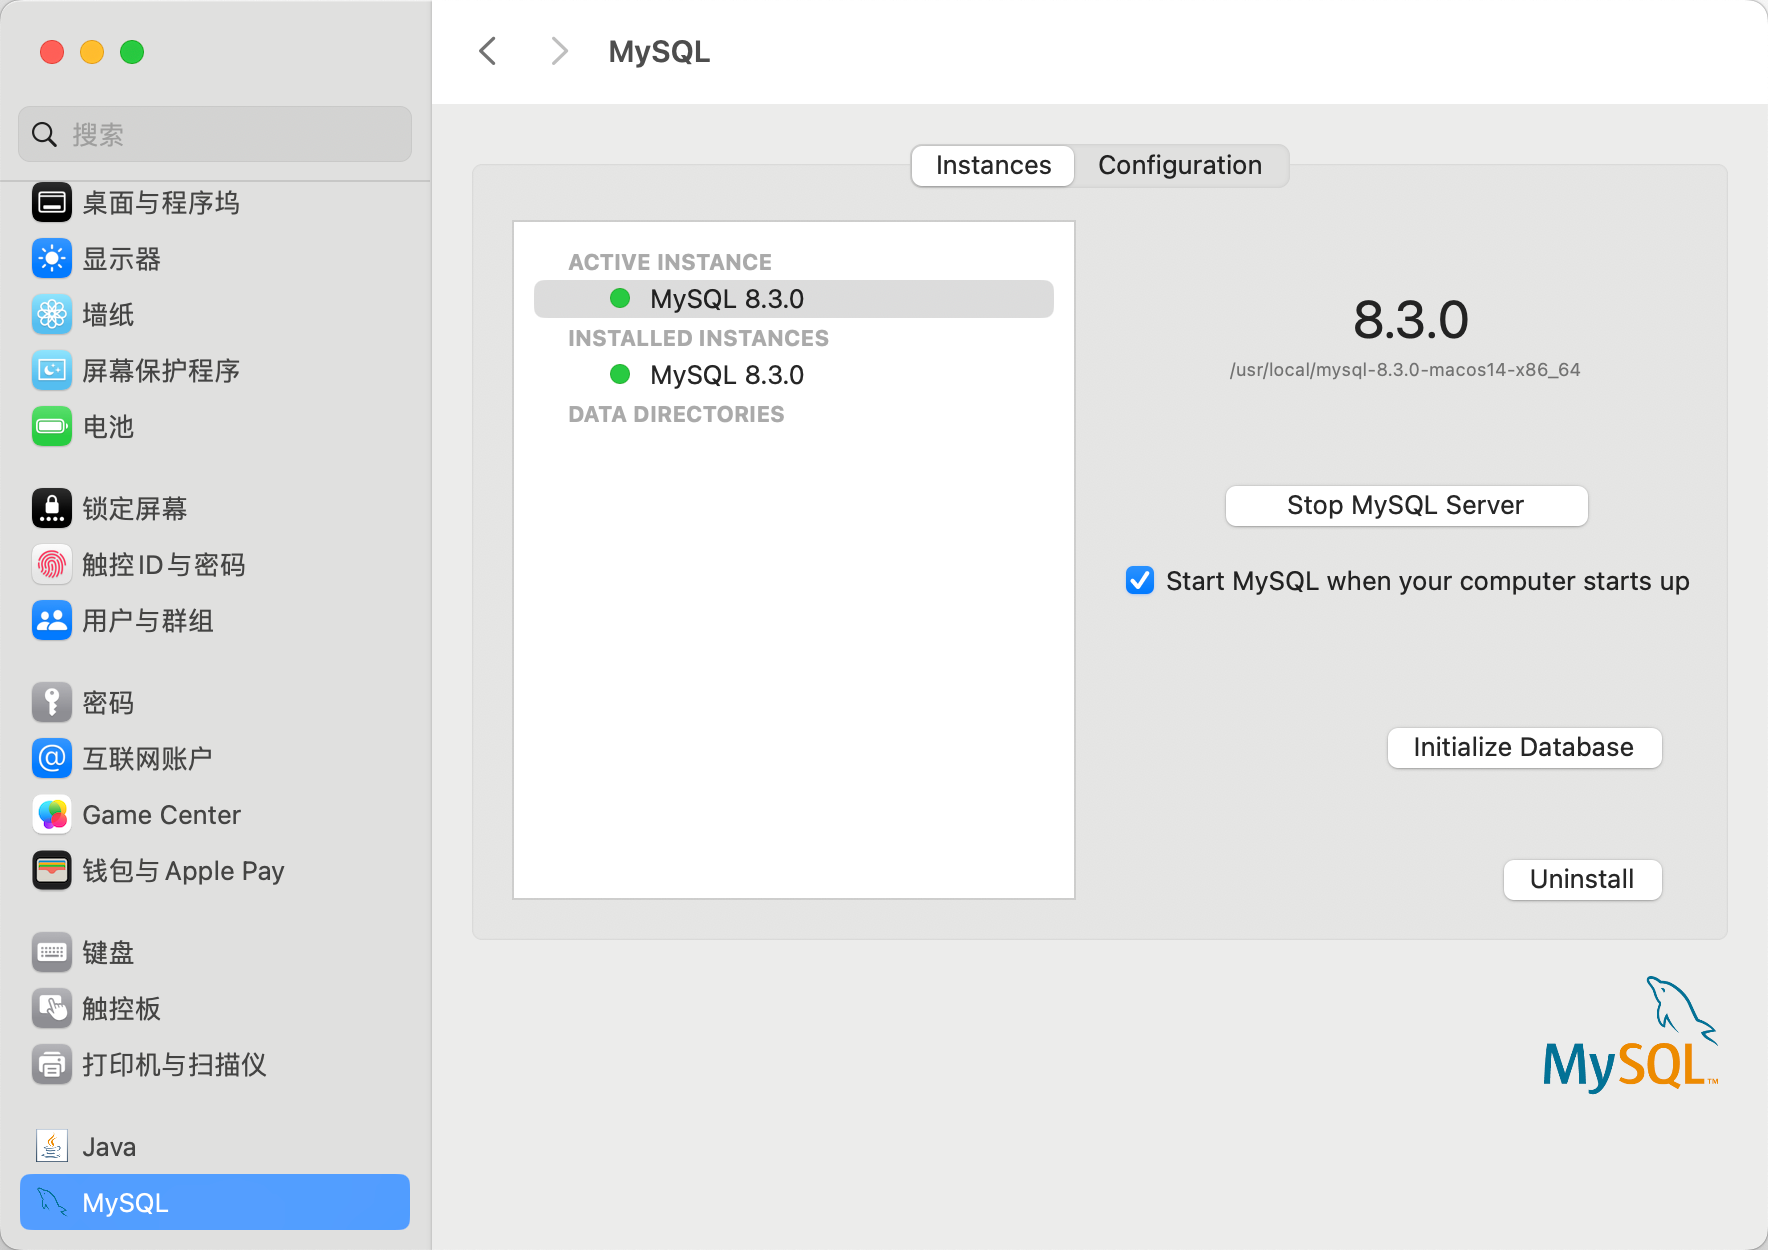1768x1250 pixels.
Task: Toggle Start MySQL when computer starts up
Action: tap(1140, 581)
